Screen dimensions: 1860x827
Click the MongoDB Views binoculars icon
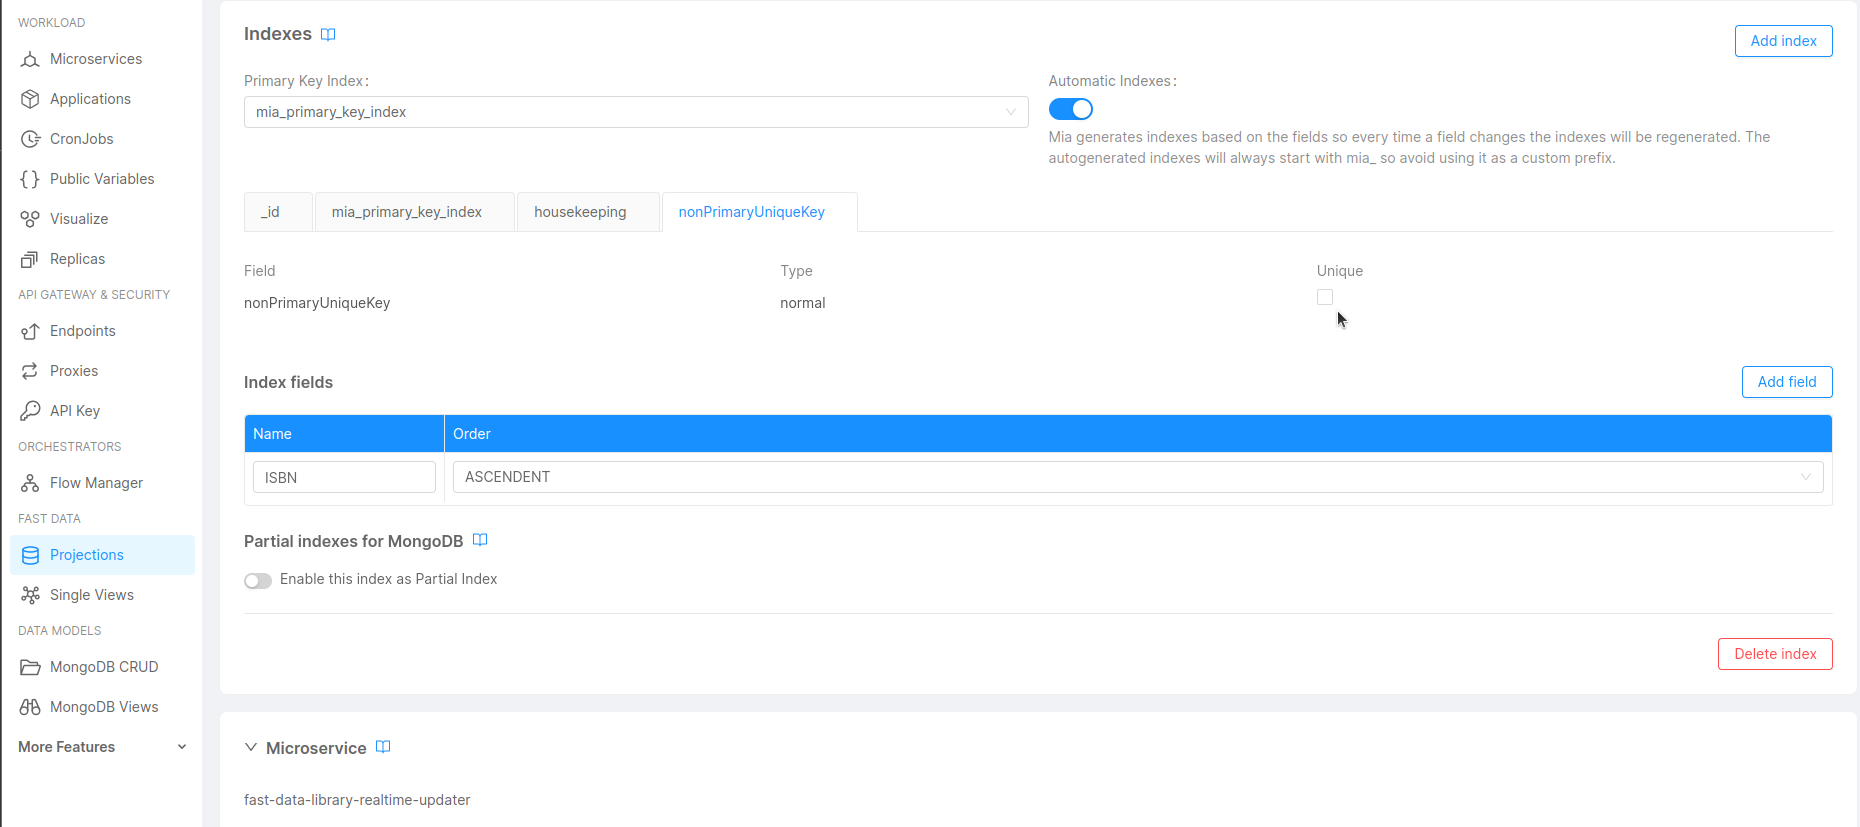click(30, 707)
